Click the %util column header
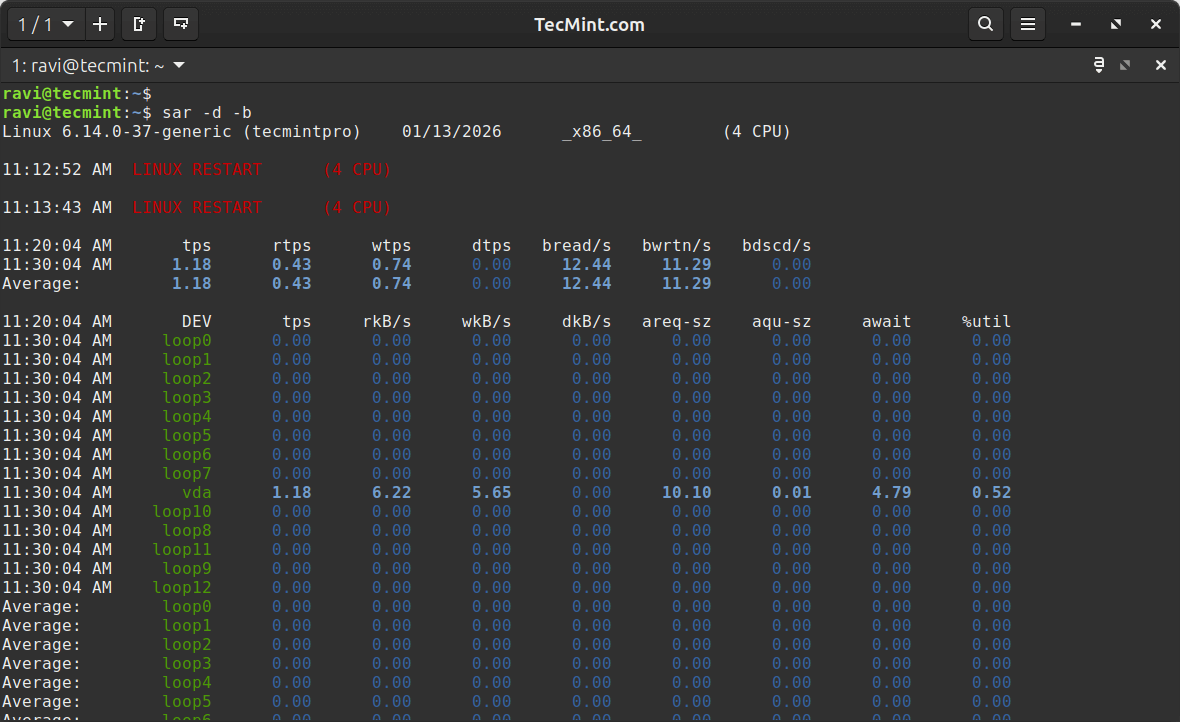This screenshot has height=722, width=1180. click(985, 321)
